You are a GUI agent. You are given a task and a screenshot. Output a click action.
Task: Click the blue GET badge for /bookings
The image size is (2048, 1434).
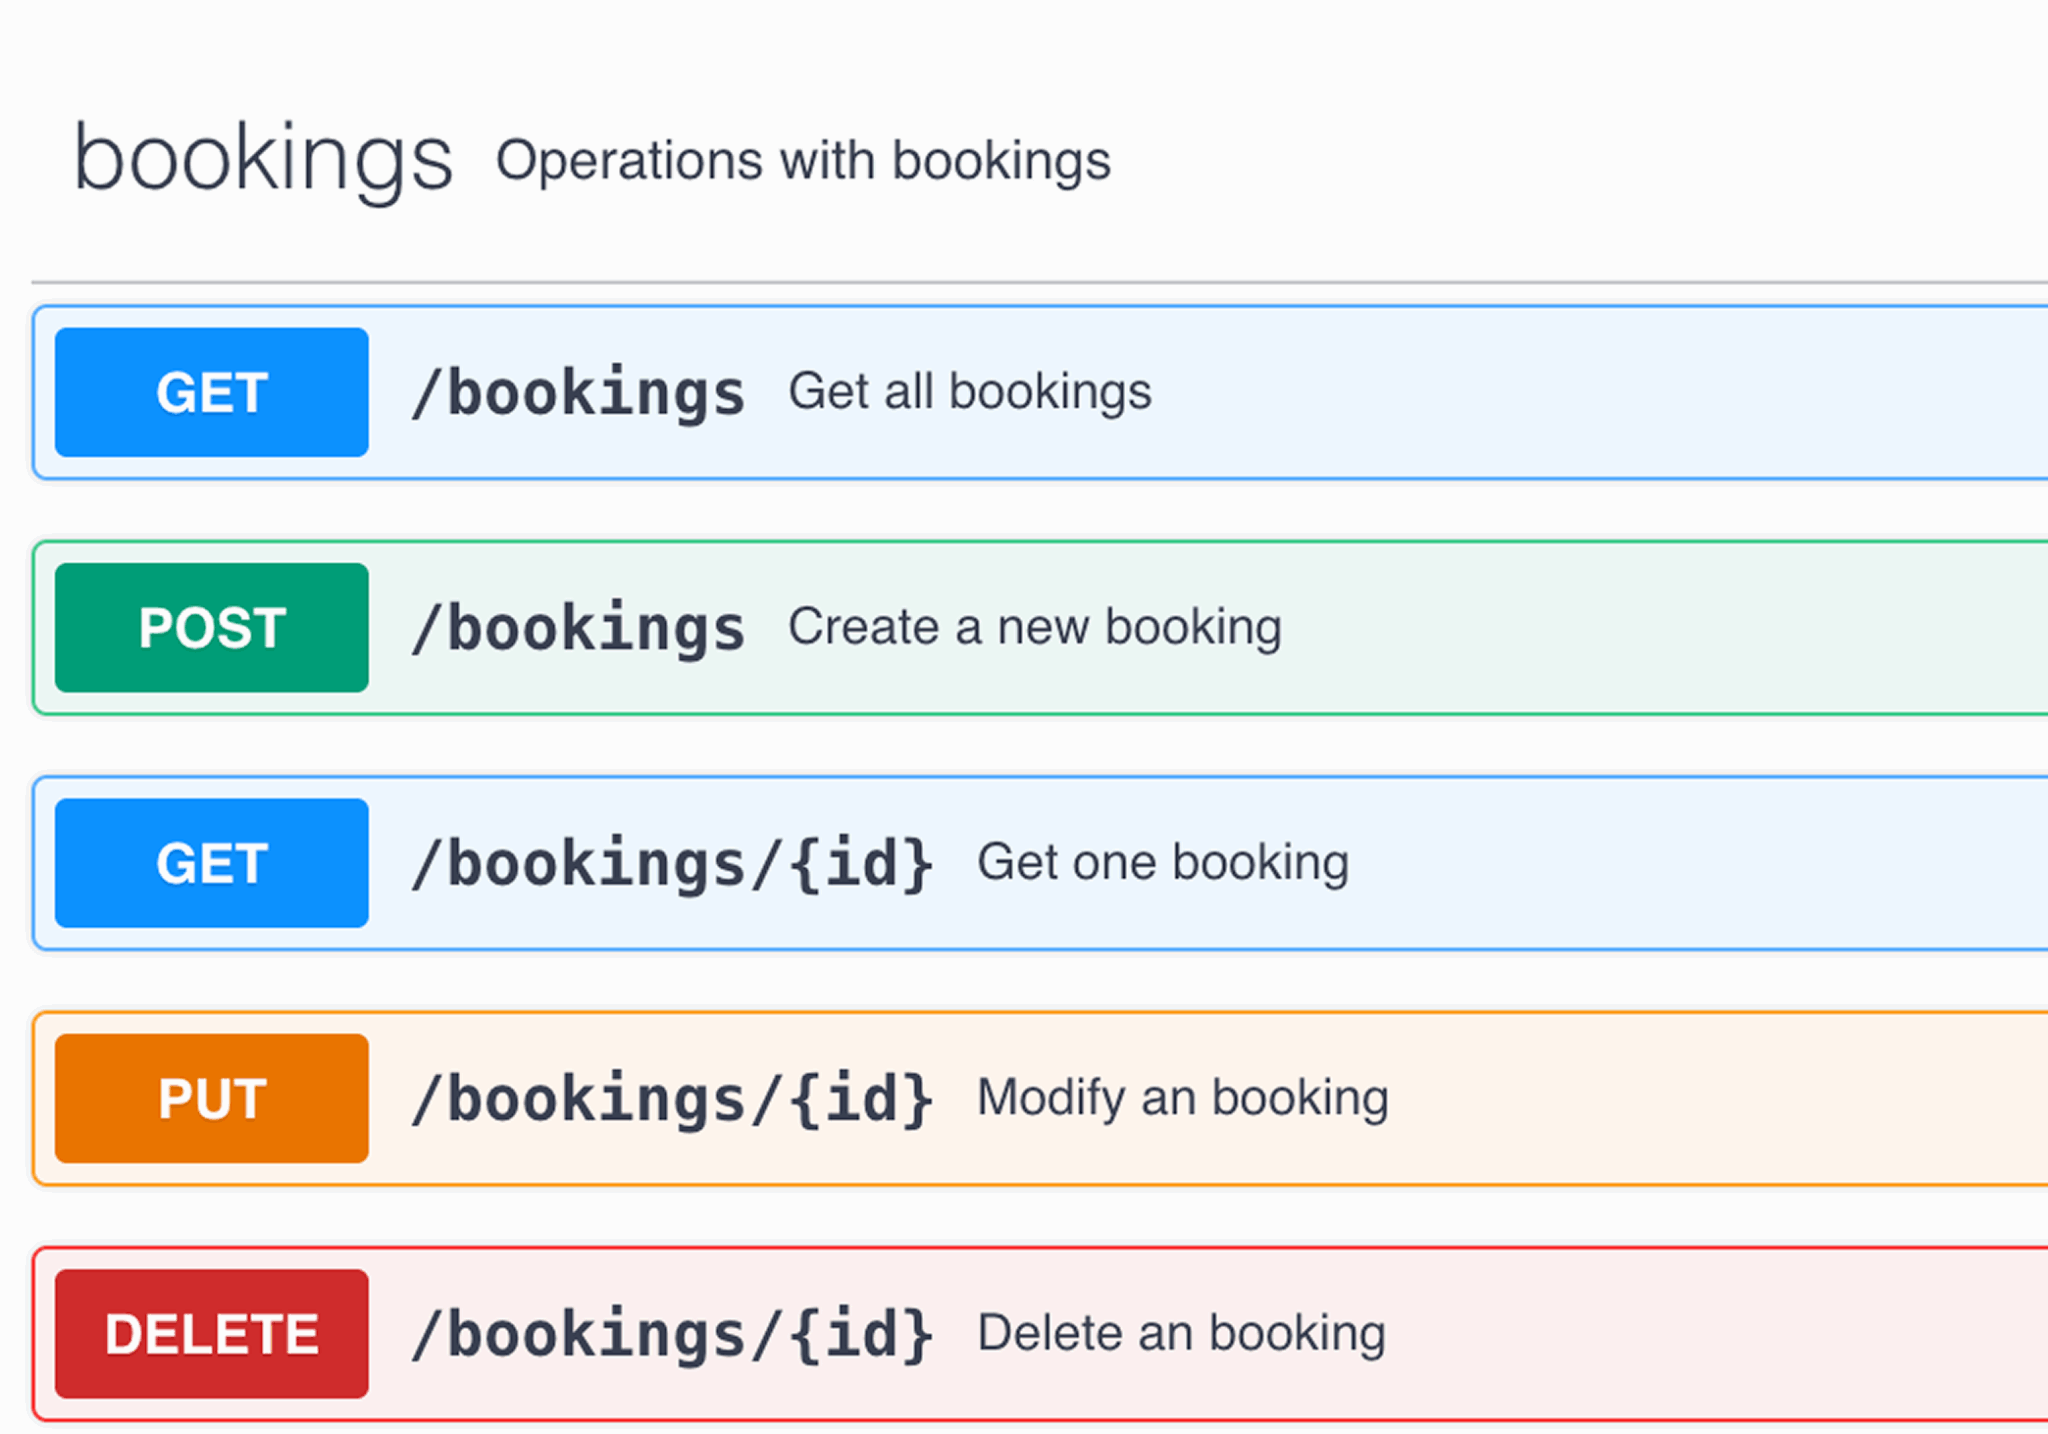(211, 392)
